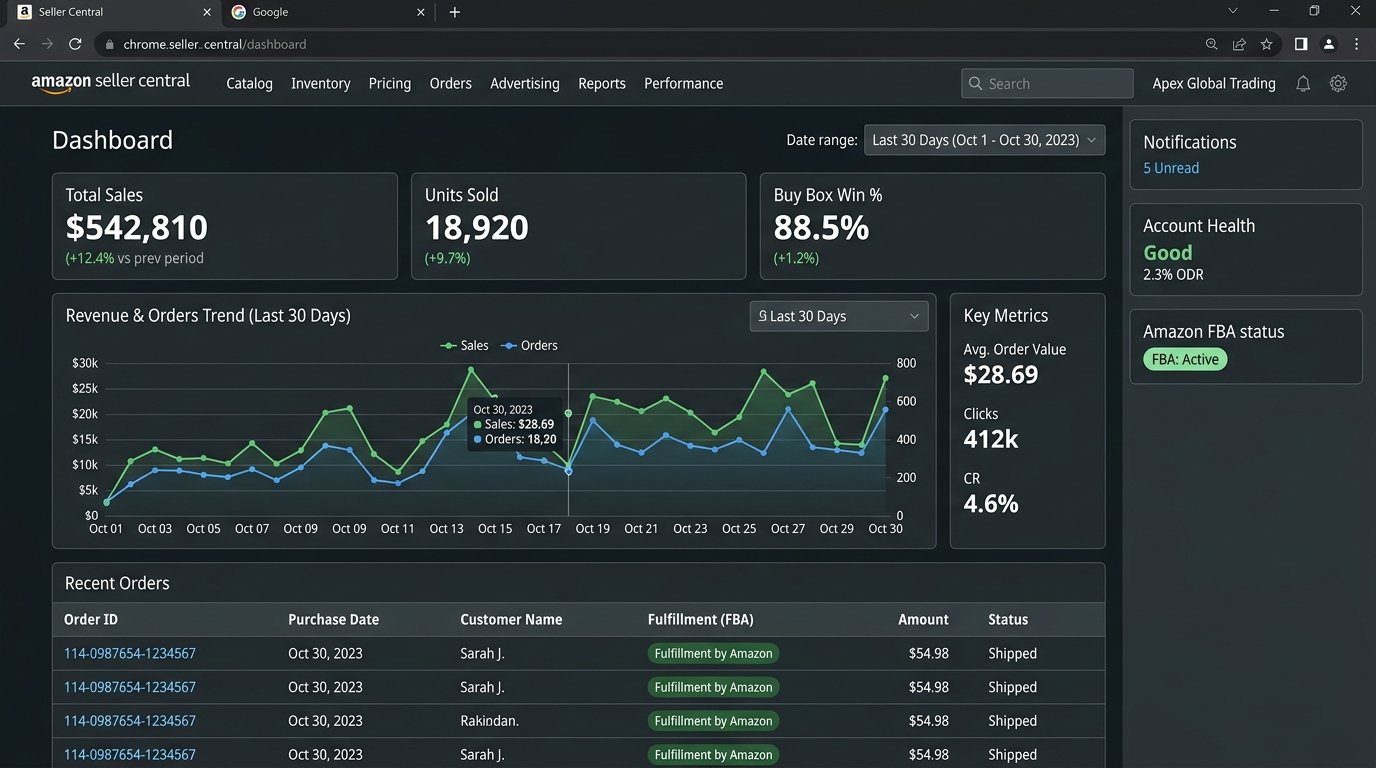The width and height of the screenshot is (1376, 768).
Task: Open the browser side panel icon
Action: point(1301,44)
